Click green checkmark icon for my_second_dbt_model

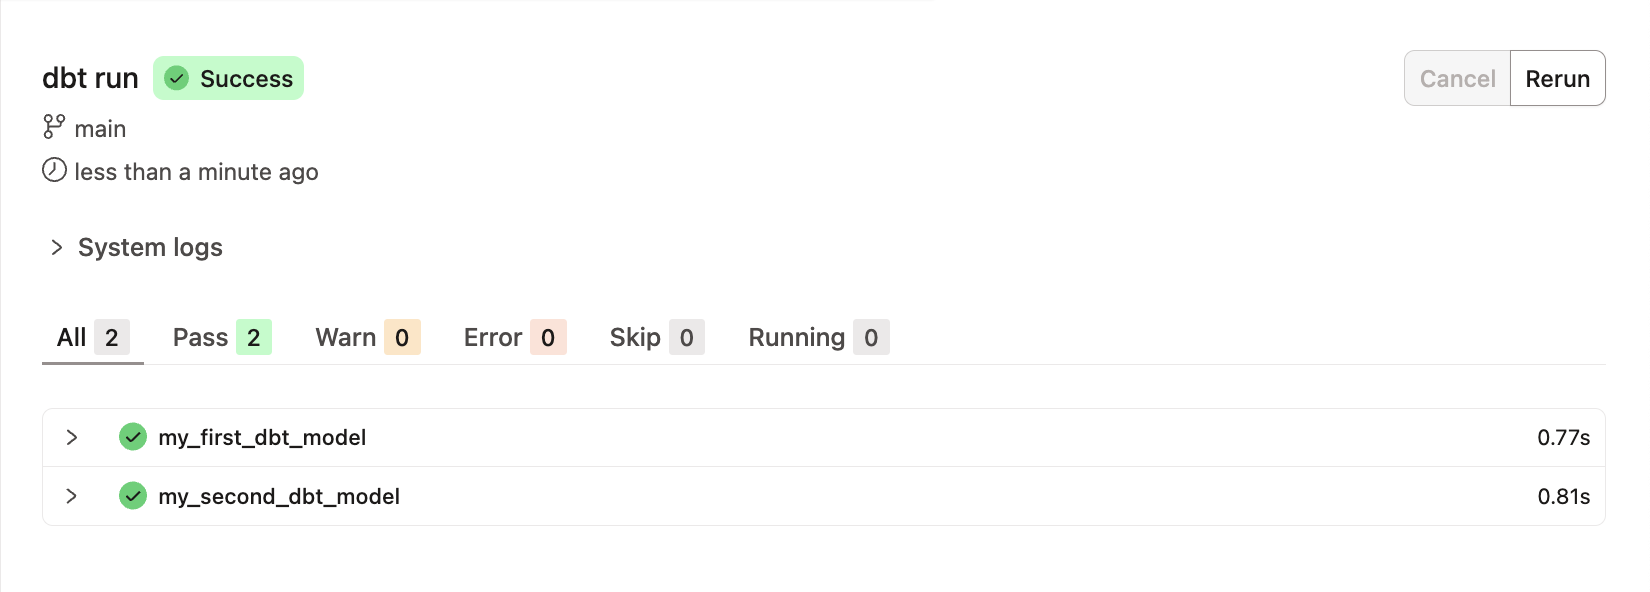tap(133, 496)
